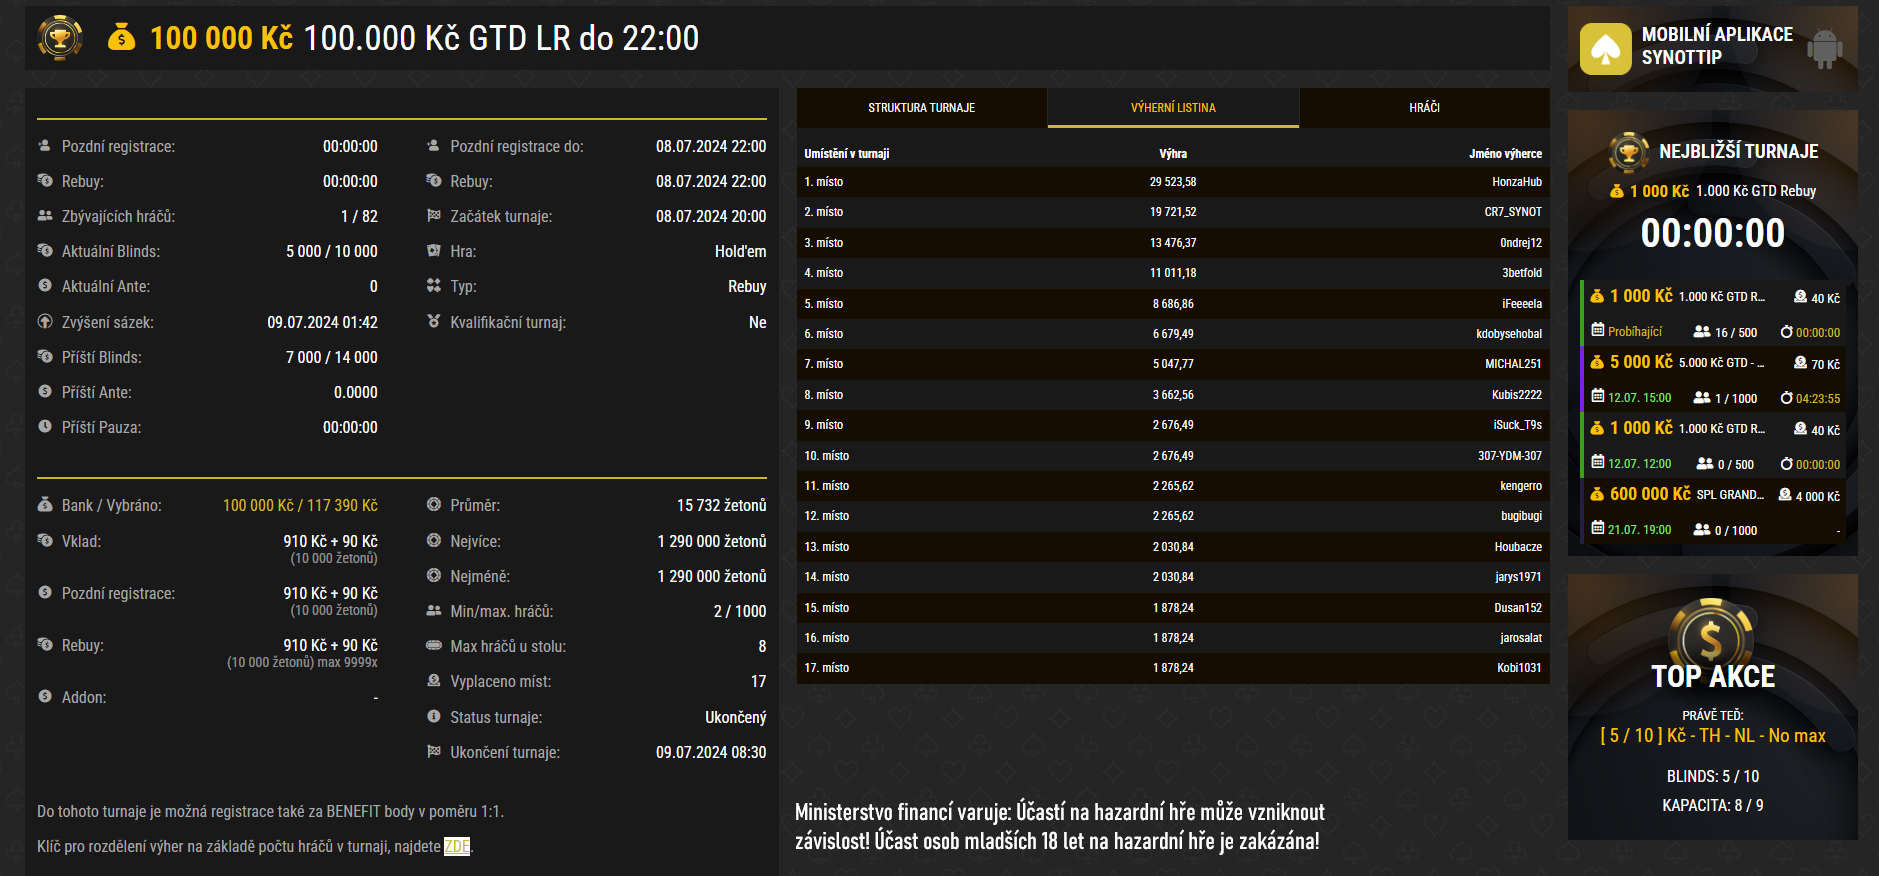
Task: Open the Synottip spade app logo
Action: tap(1605, 49)
